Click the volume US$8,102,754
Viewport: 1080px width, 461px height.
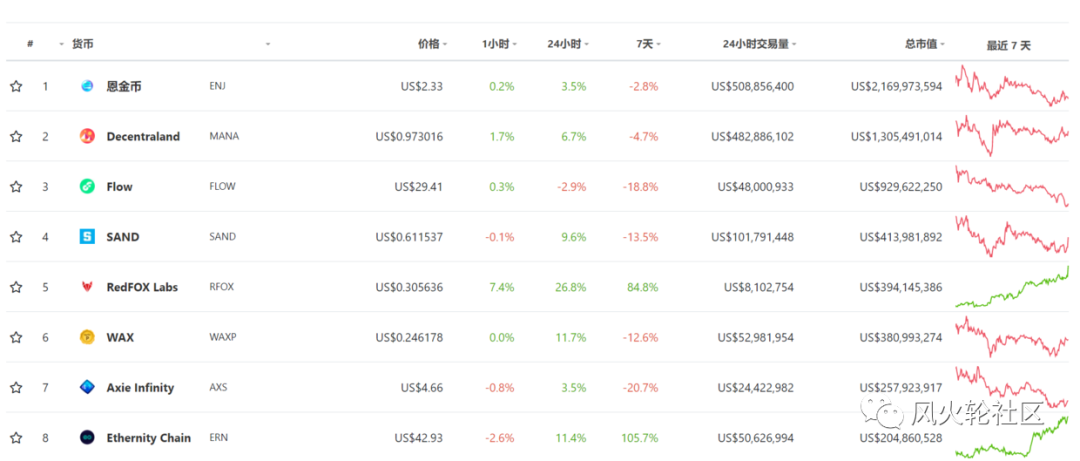click(758, 287)
